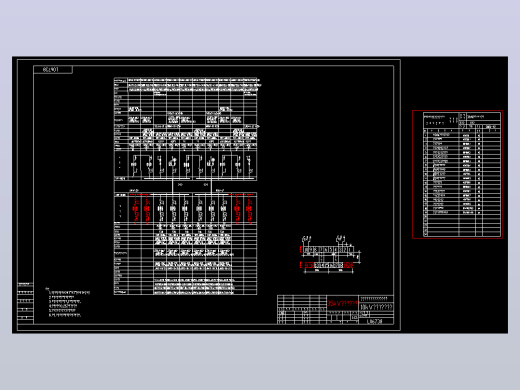Select the drawing number box at top-left corner

tap(53, 70)
